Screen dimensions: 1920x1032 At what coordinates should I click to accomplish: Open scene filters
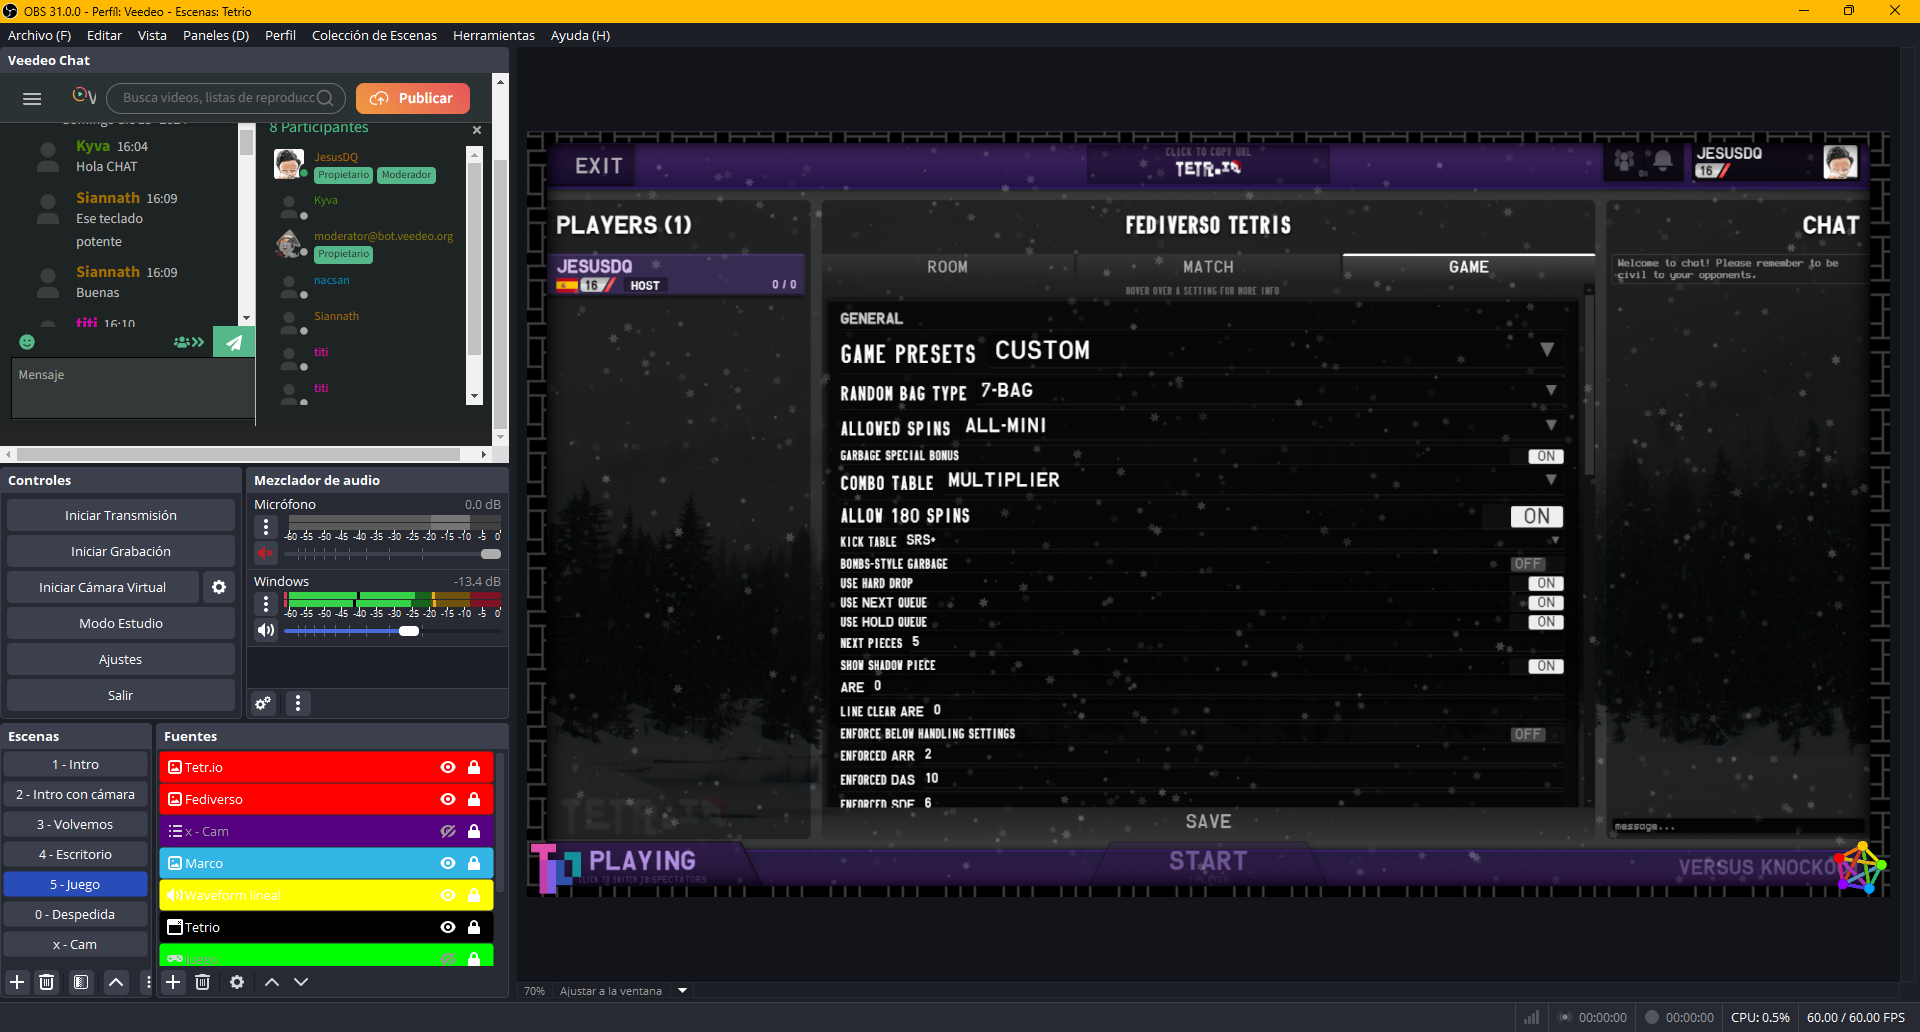81,982
